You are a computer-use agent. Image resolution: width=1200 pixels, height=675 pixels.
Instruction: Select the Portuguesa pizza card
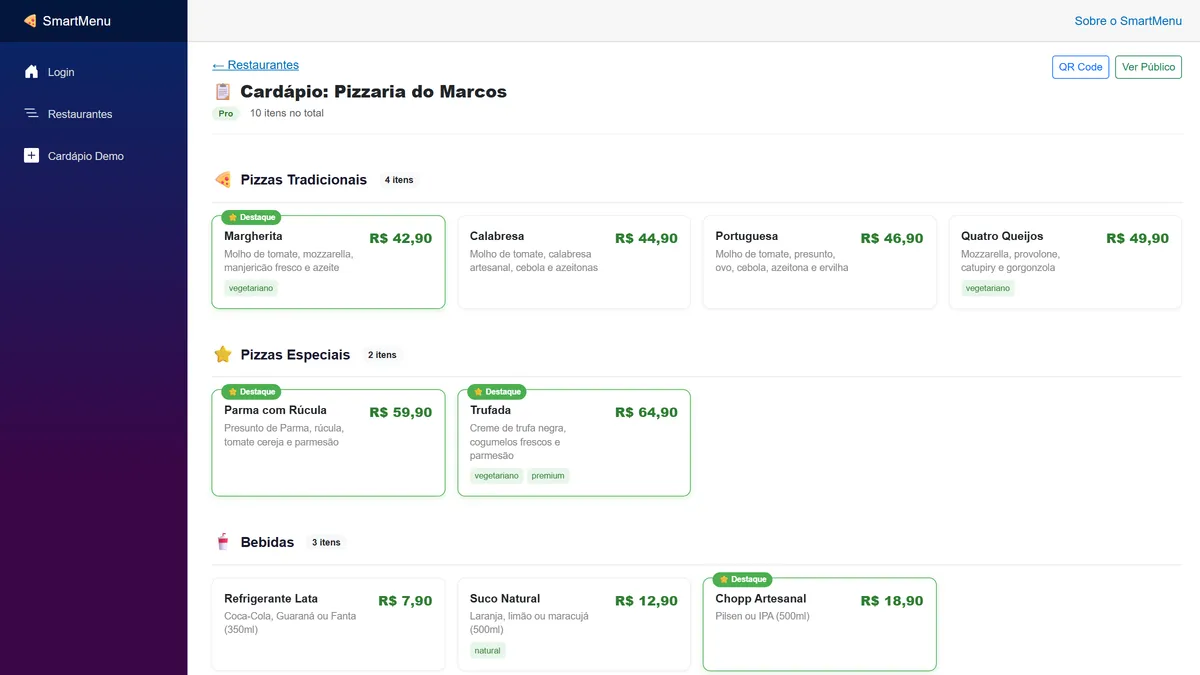[820, 262]
